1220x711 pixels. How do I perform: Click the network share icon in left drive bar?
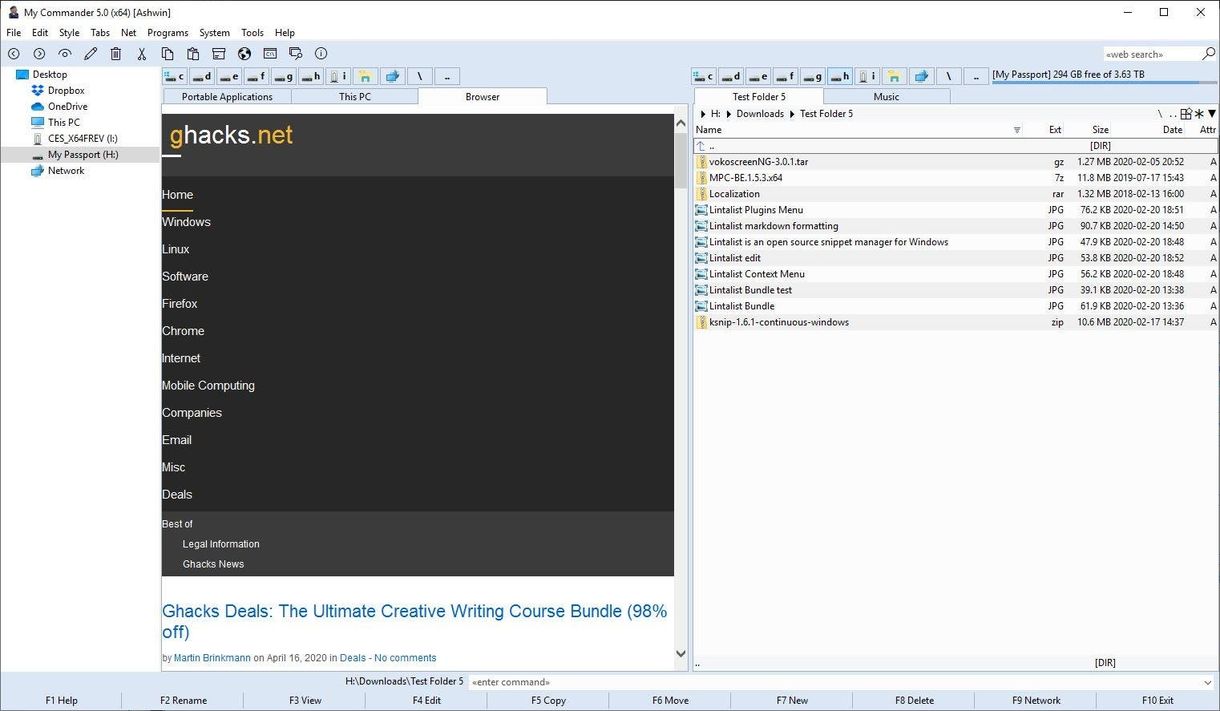coord(393,76)
